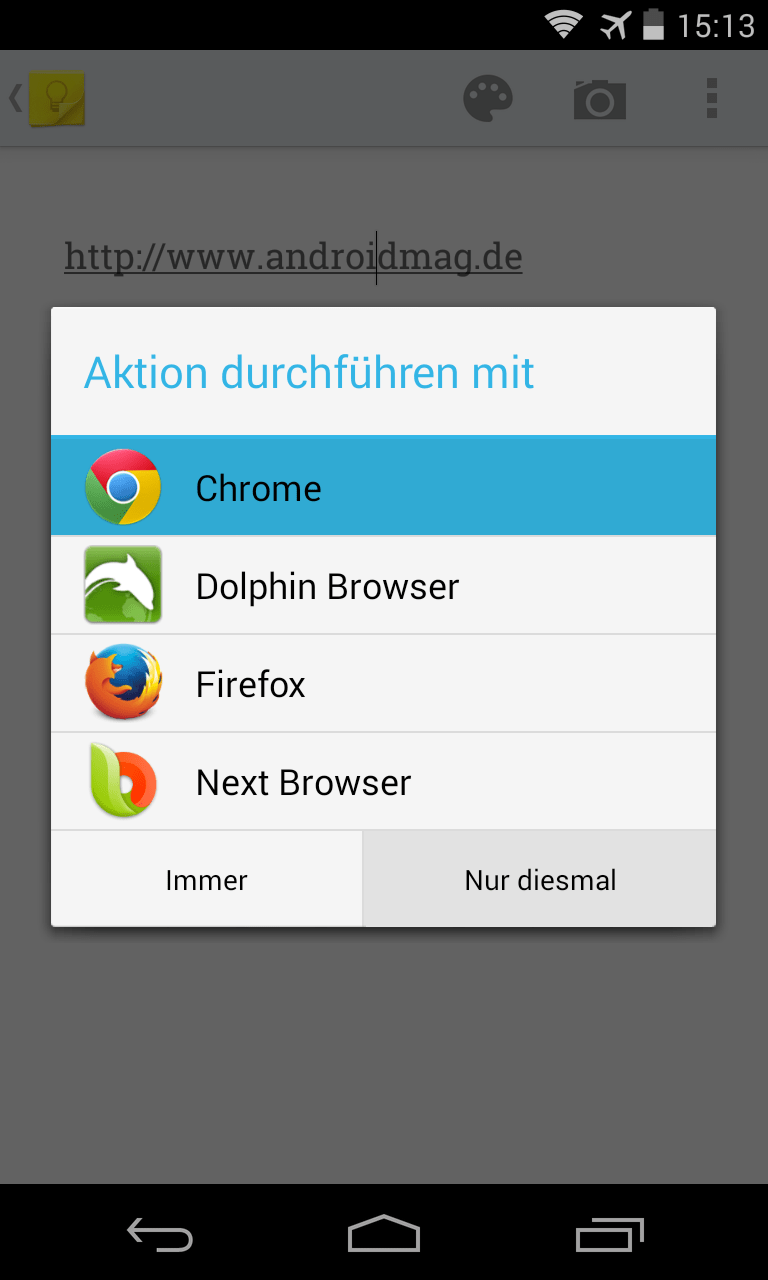Select the Chrome list entry

384,487
